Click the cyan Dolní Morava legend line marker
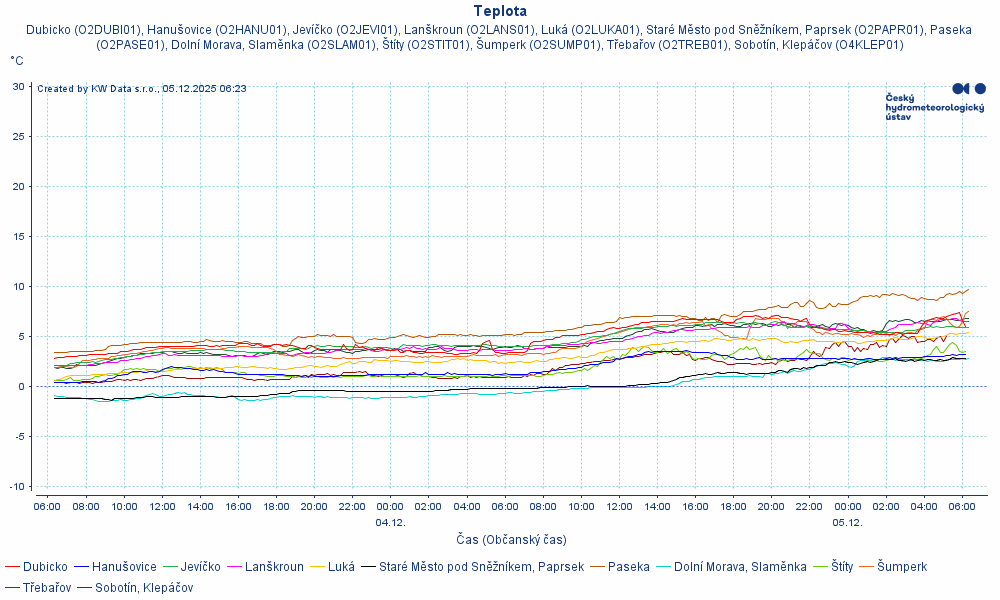 [x=664, y=567]
